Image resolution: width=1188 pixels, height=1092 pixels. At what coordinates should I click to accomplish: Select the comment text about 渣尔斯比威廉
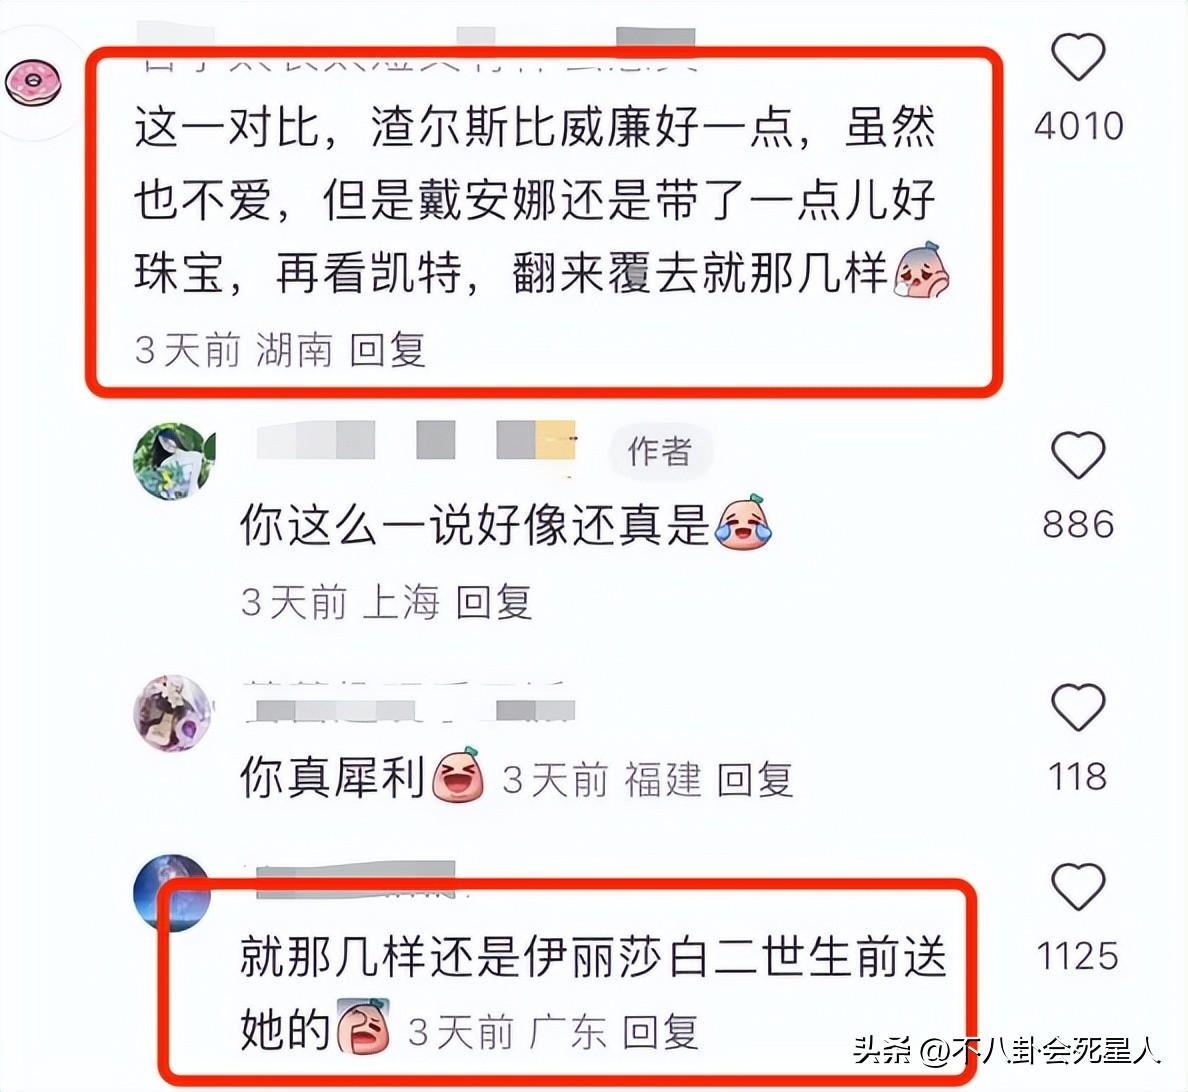pos(536,200)
